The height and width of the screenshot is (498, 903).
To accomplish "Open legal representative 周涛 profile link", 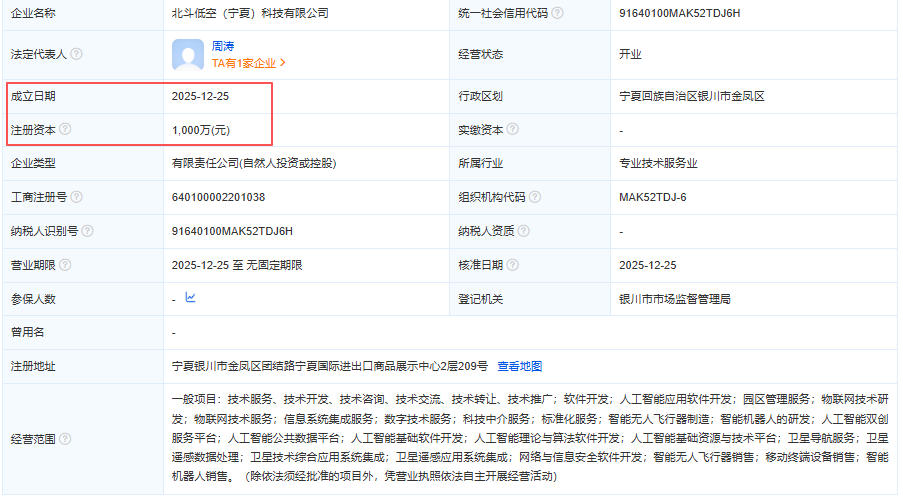I will tap(223, 46).
